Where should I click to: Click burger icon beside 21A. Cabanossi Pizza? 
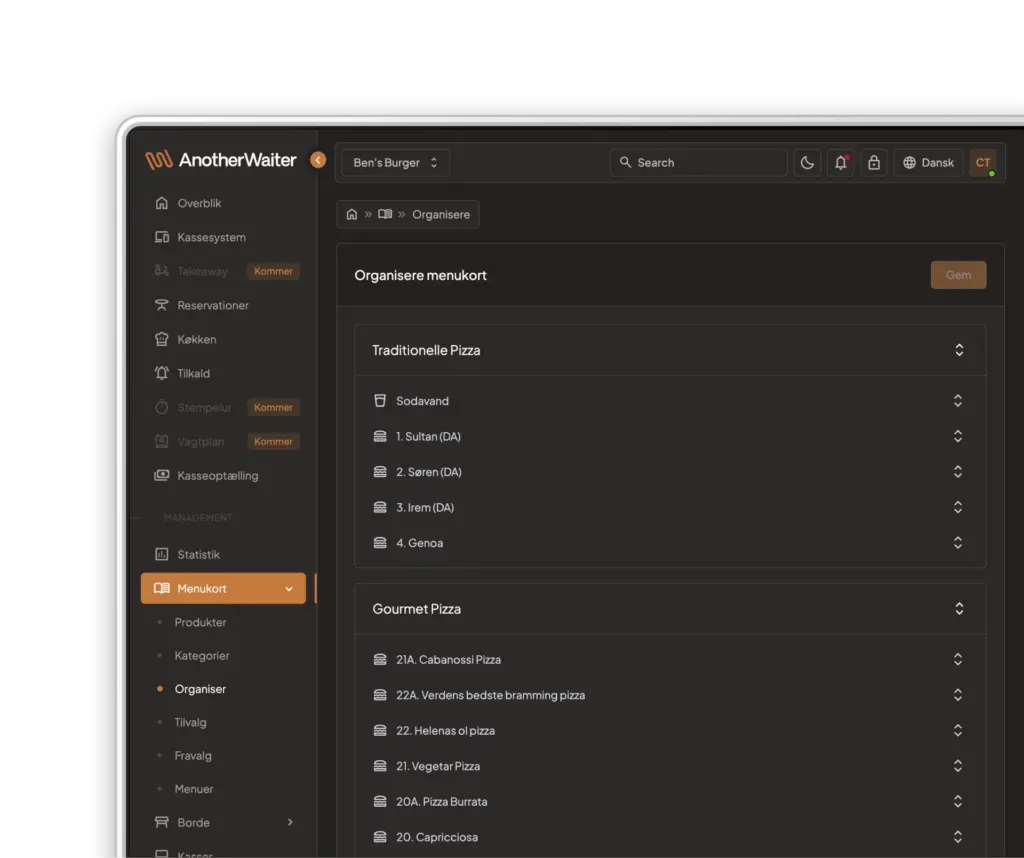click(x=379, y=659)
